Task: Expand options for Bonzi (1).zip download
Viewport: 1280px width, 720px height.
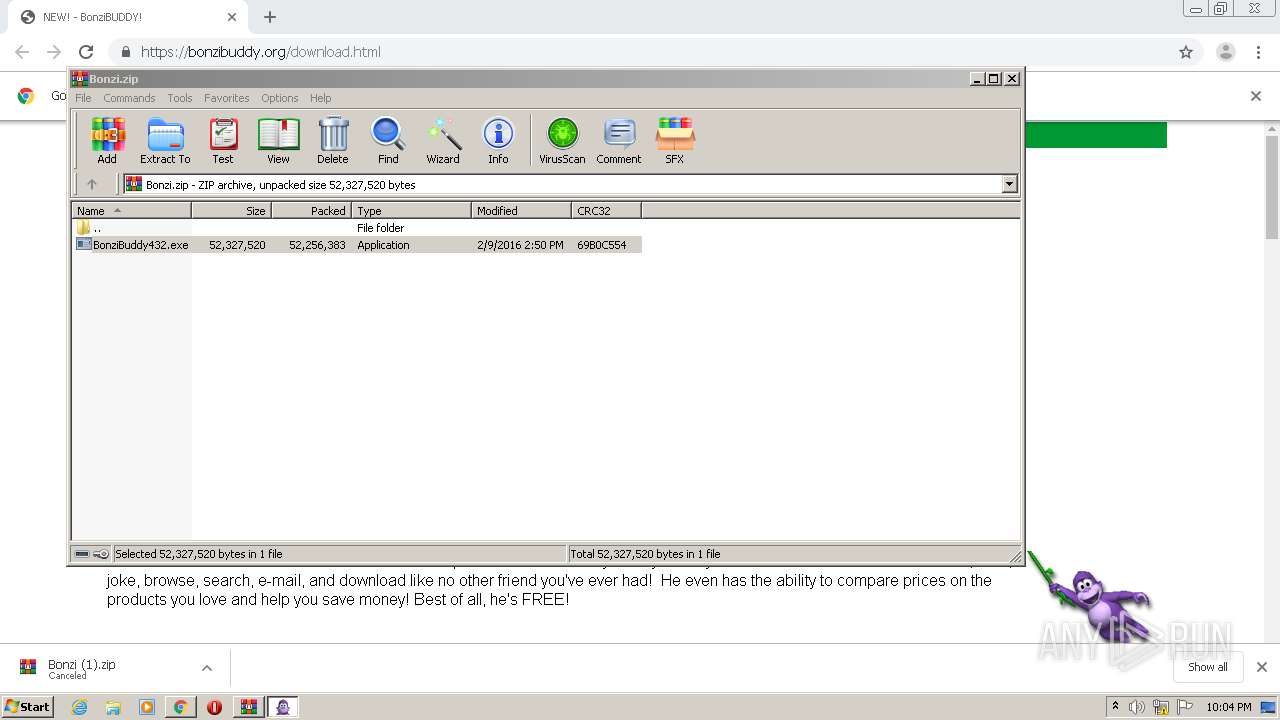Action: pyautogui.click(x=207, y=668)
